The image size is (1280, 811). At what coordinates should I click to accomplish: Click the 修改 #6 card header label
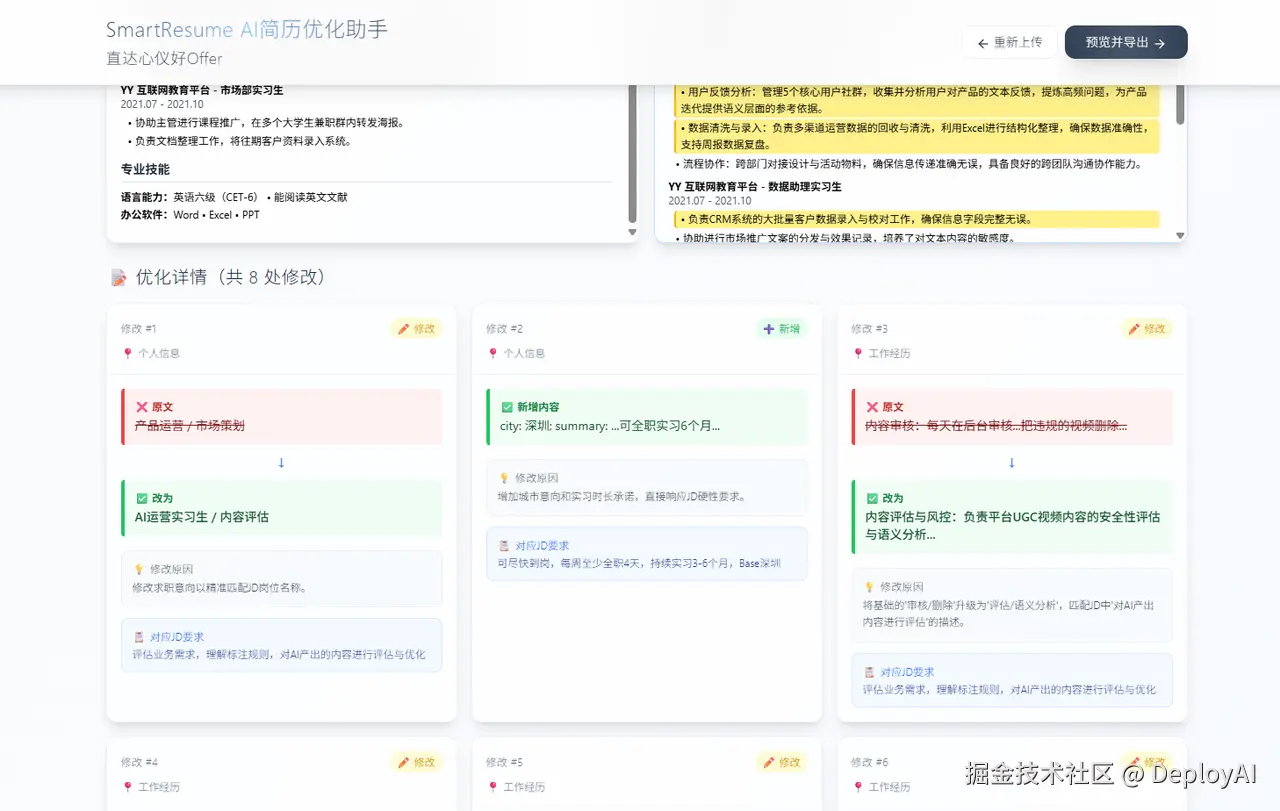(869, 762)
